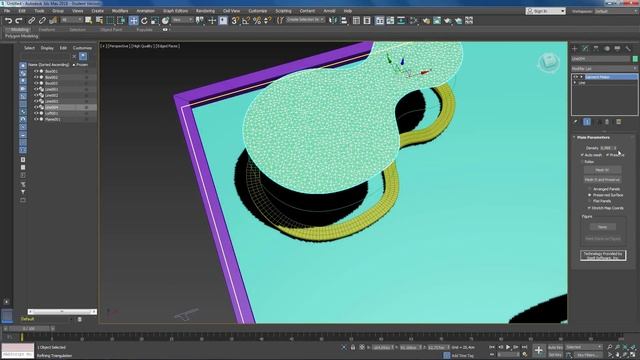Image resolution: width=640 pixels, height=360 pixels.
Task: Toggle the 3D Snaps icon
Action: (x=235, y=20)
